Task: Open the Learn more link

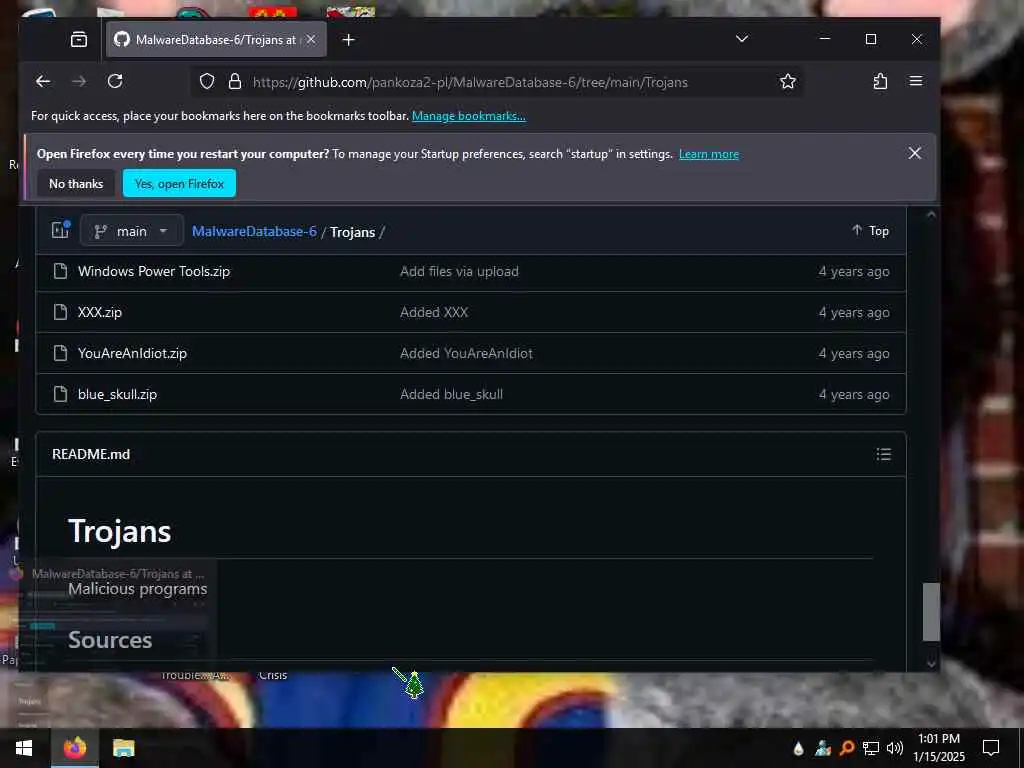Action: click(709, 154)
